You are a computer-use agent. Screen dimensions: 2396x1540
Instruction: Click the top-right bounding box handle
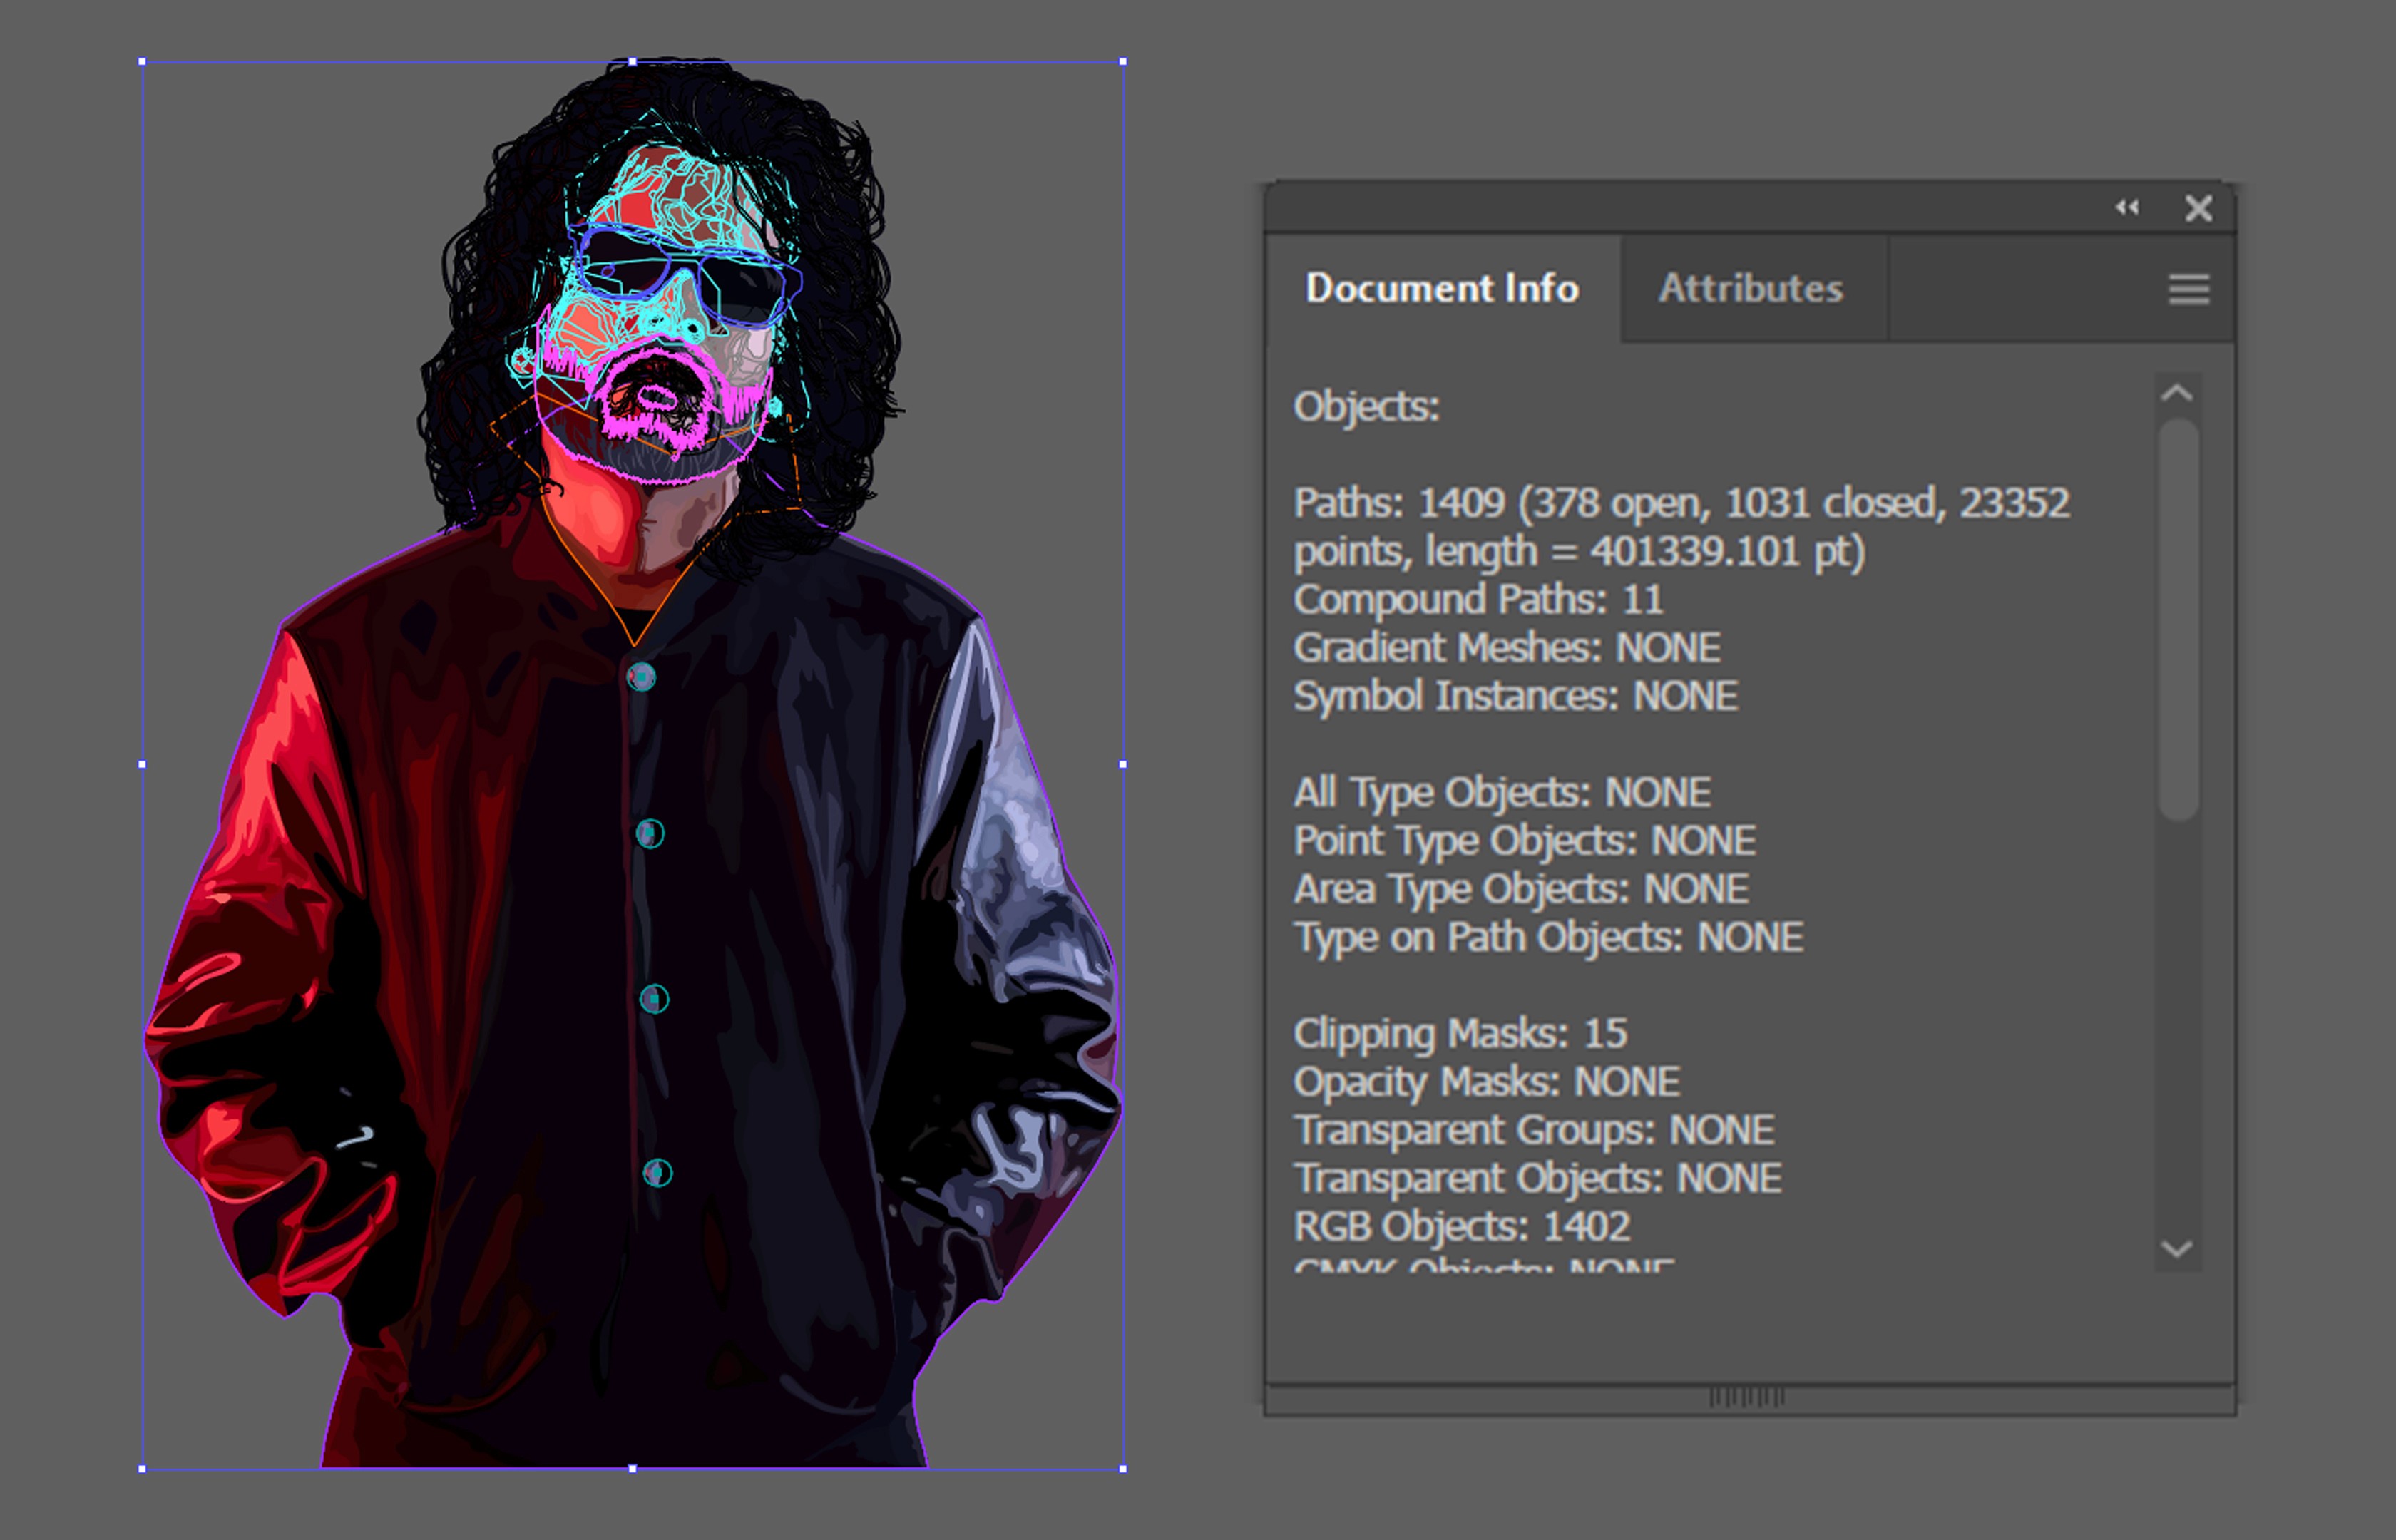[1123, 62]
